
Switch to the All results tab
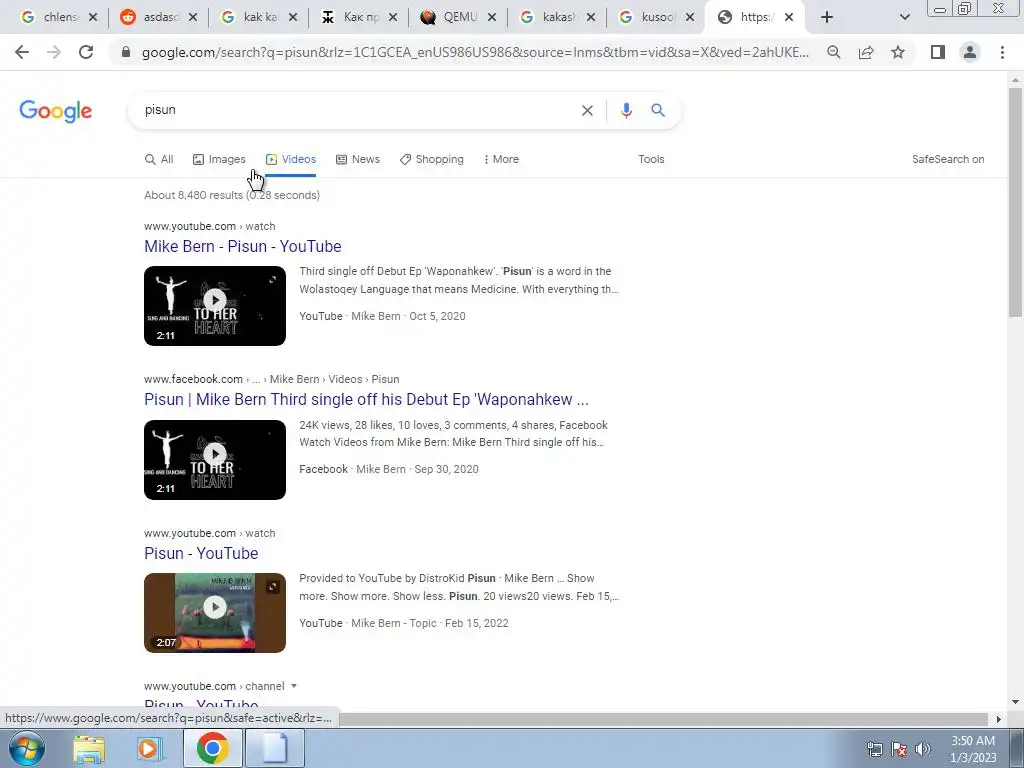pyautogui.click(x=159, y=159)
